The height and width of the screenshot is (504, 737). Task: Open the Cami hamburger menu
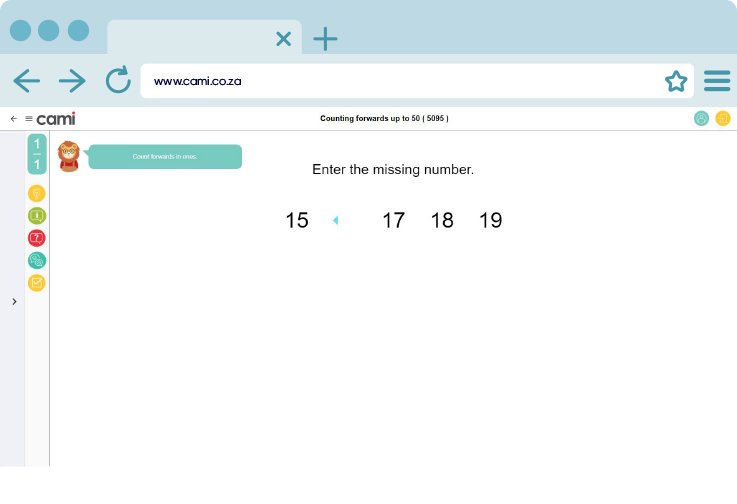pyautogui.click(x=29, y=119)
